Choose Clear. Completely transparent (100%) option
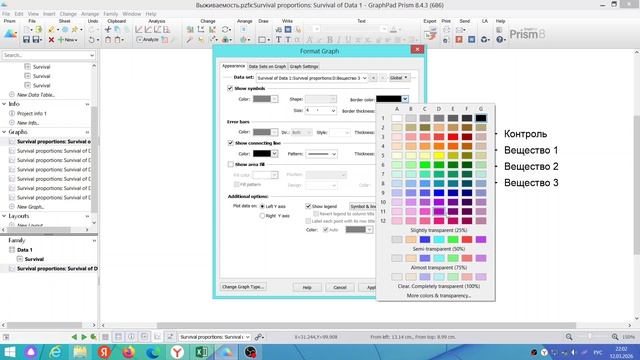This screenshot has width=640, height=360. 438,286
